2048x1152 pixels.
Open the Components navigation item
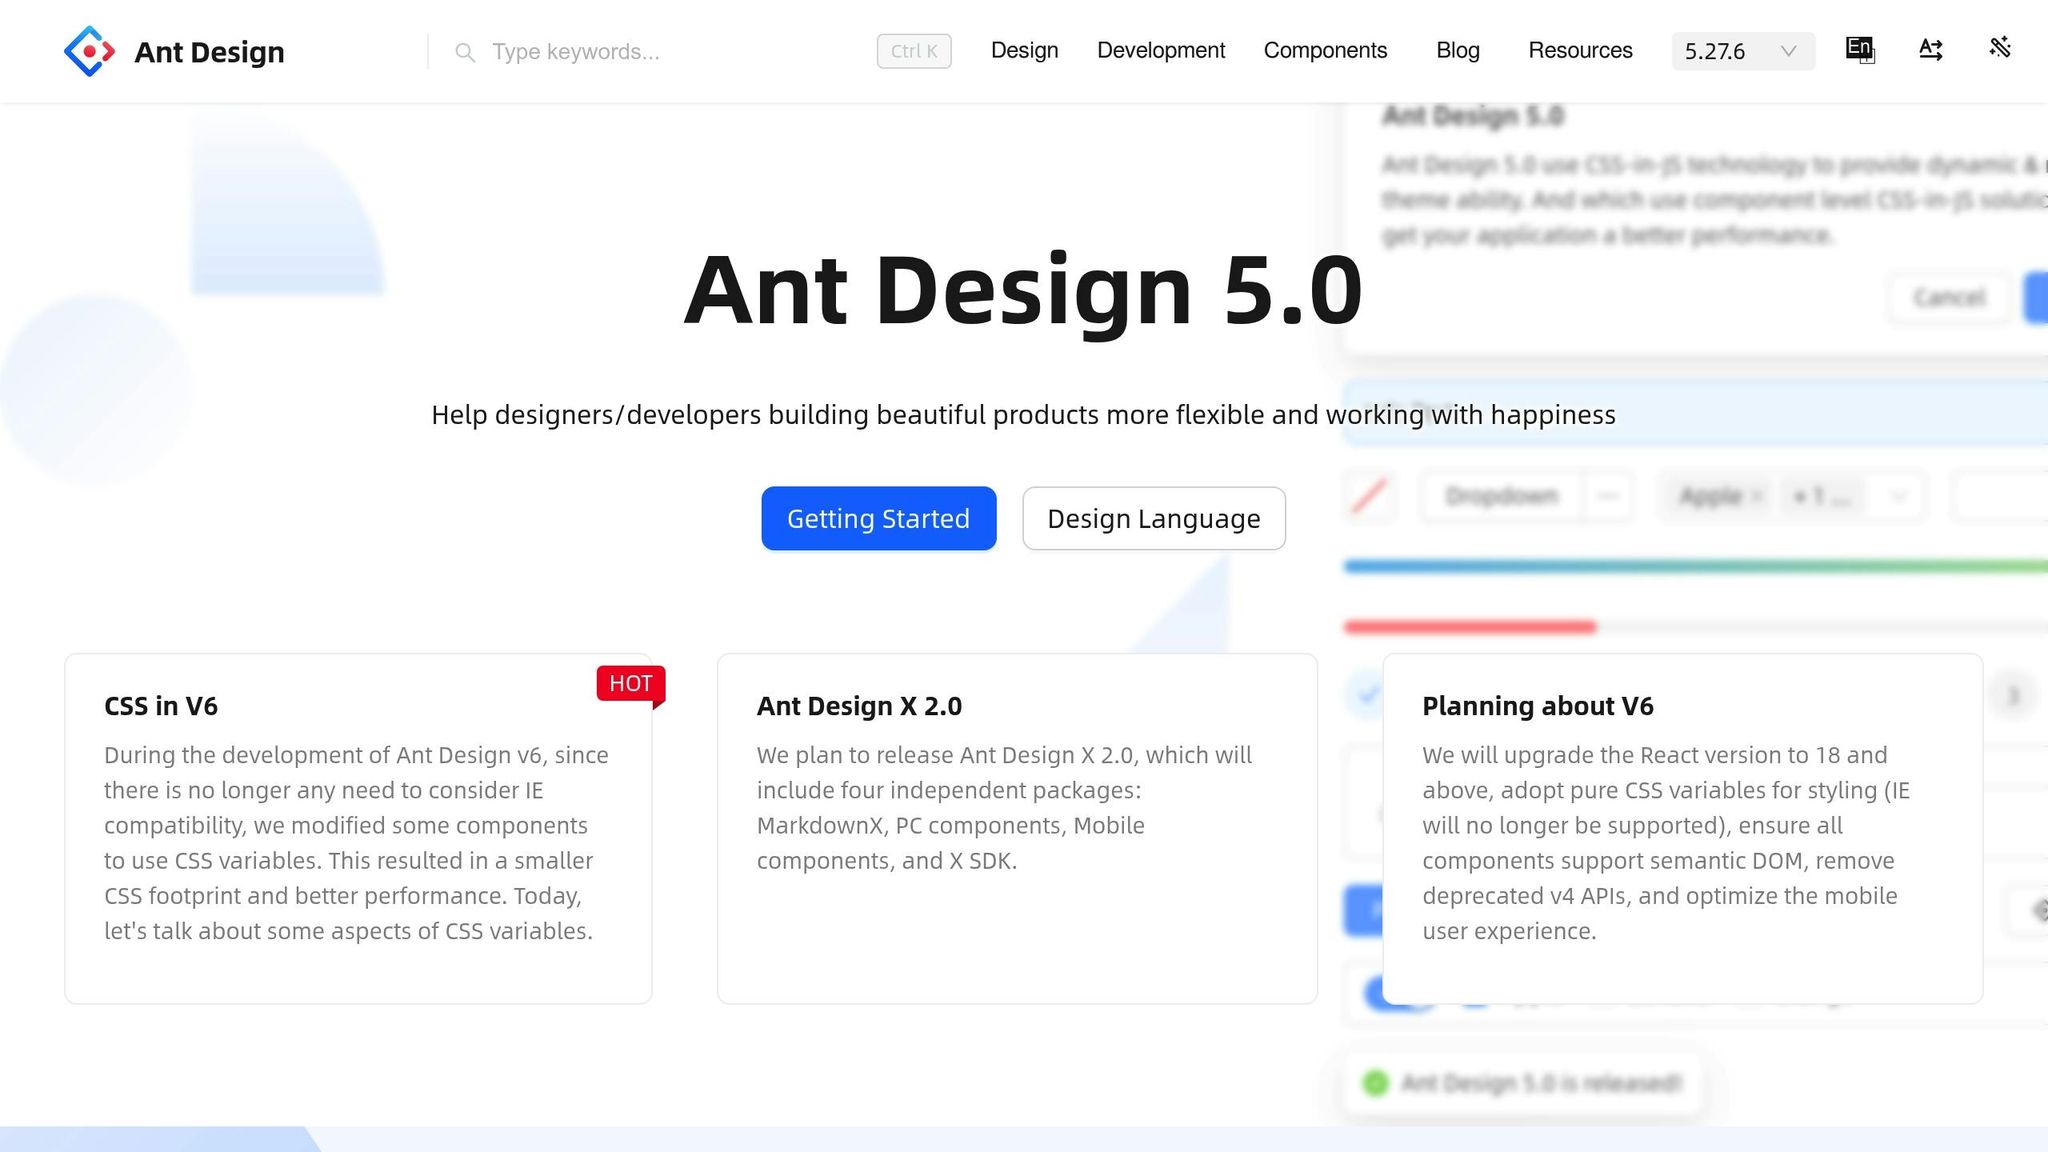[x=1324, y=50]
